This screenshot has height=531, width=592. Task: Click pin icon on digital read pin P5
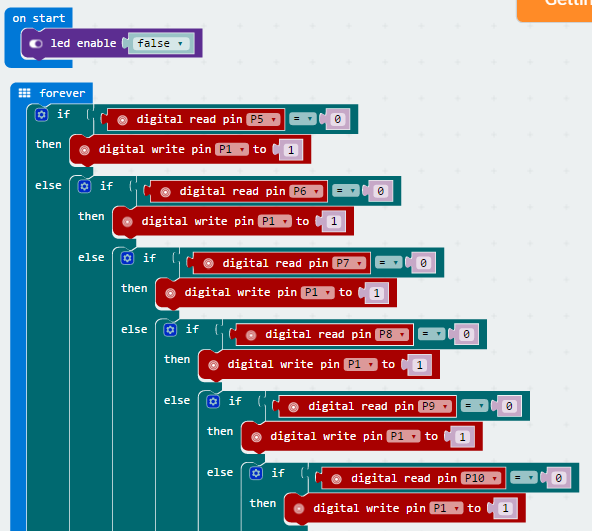coord(122,120)
